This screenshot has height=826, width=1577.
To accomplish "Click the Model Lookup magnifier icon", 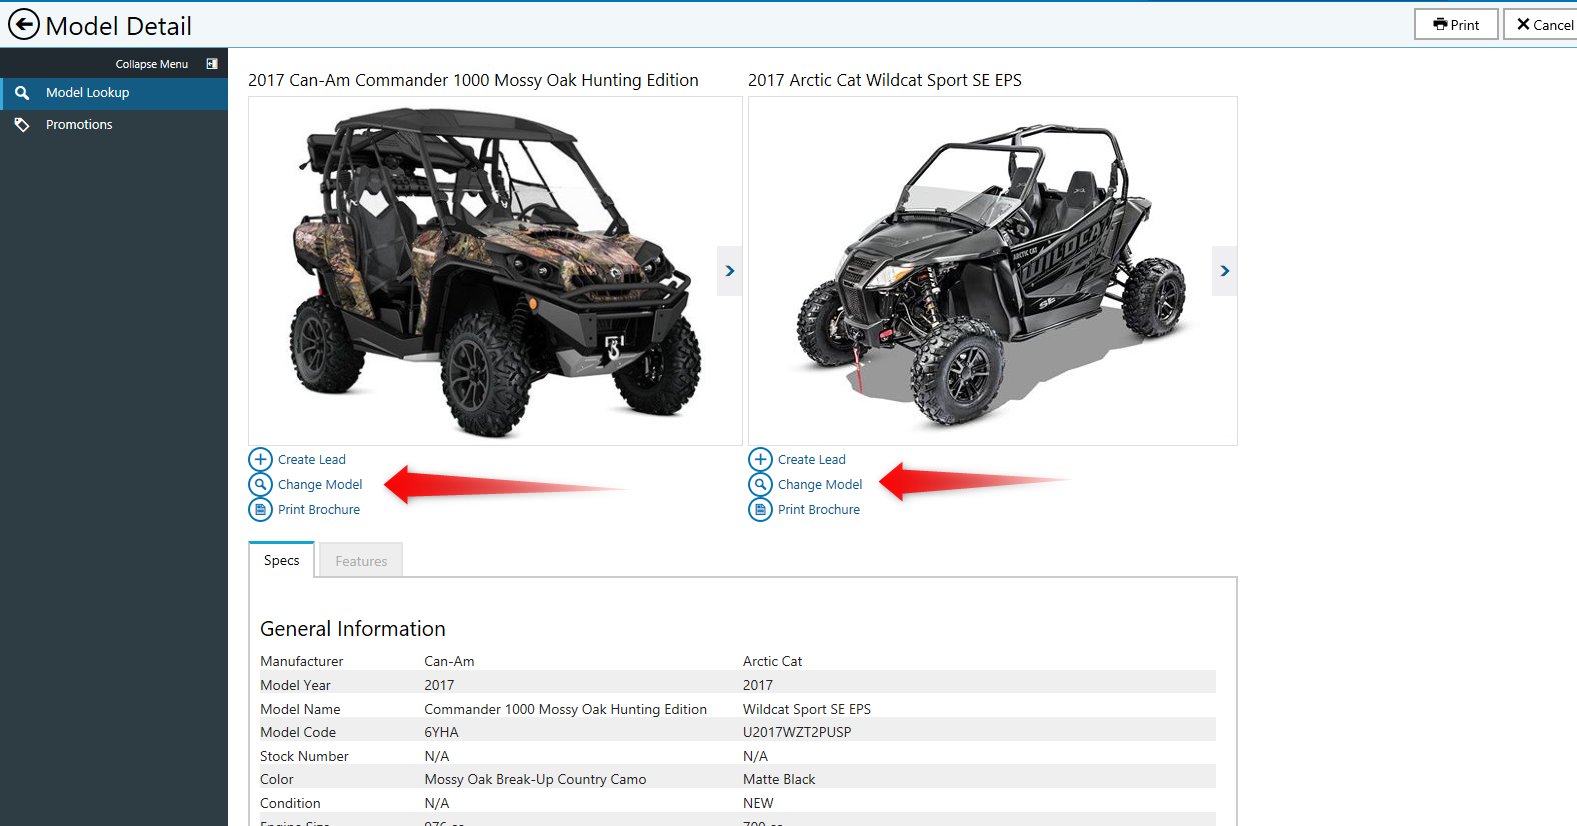I will [x=22, y=93].
